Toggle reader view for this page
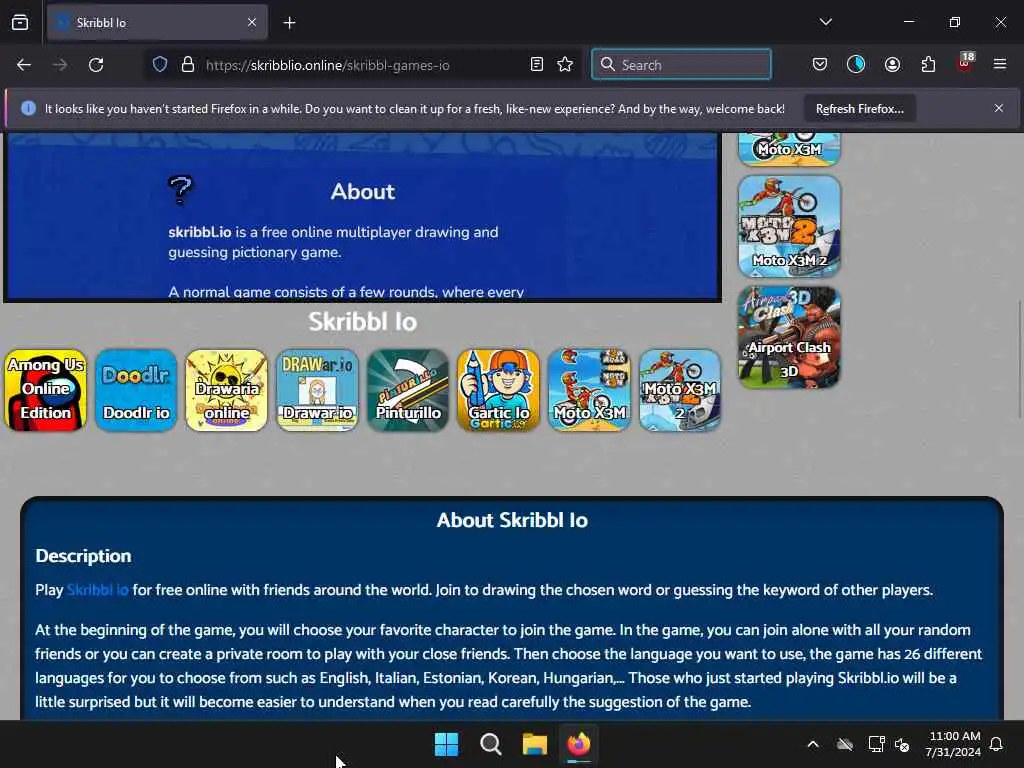1024x768 pixels. point(537,65)
